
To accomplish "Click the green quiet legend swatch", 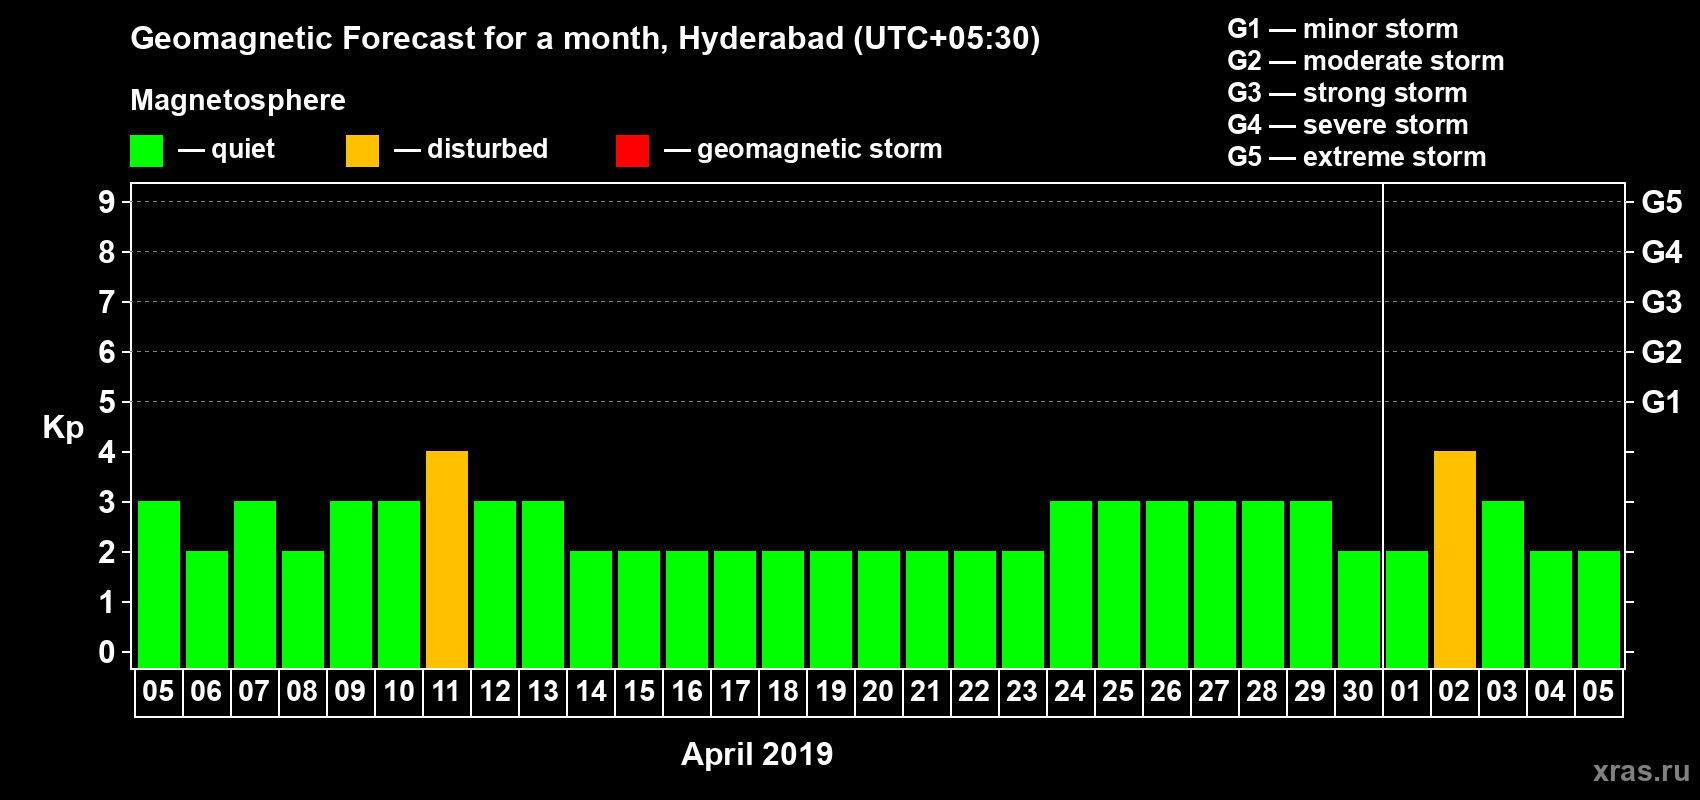I will 146,151.
